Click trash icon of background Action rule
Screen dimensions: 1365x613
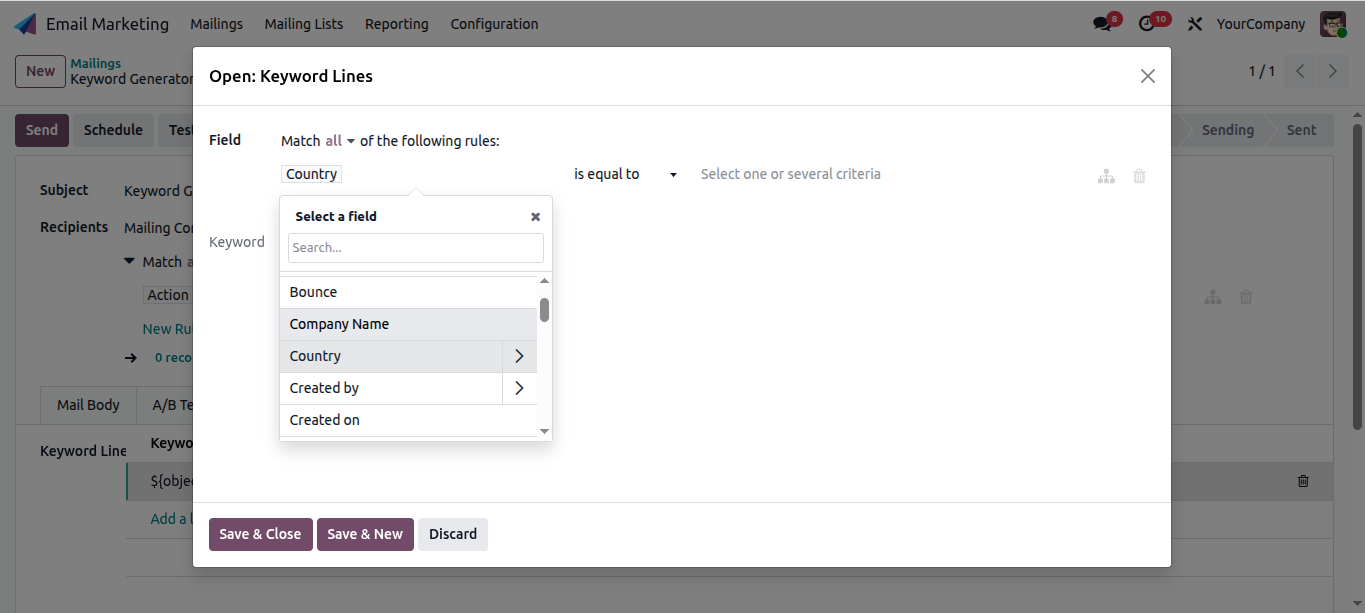pos(1246,297)
